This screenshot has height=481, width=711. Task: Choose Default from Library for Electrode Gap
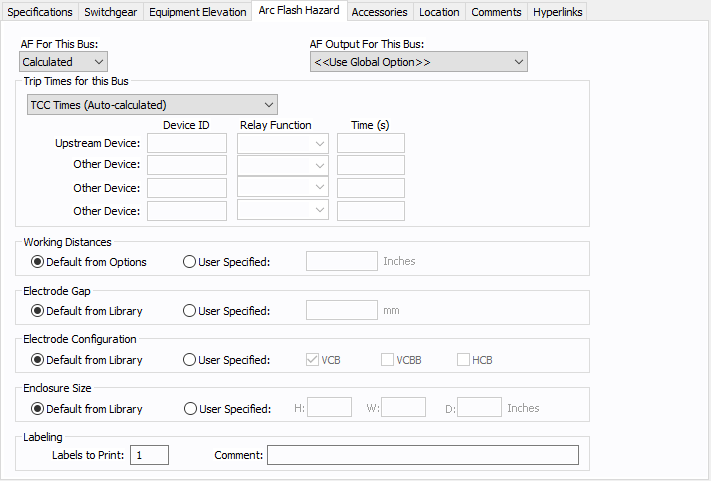pos(38,311)
